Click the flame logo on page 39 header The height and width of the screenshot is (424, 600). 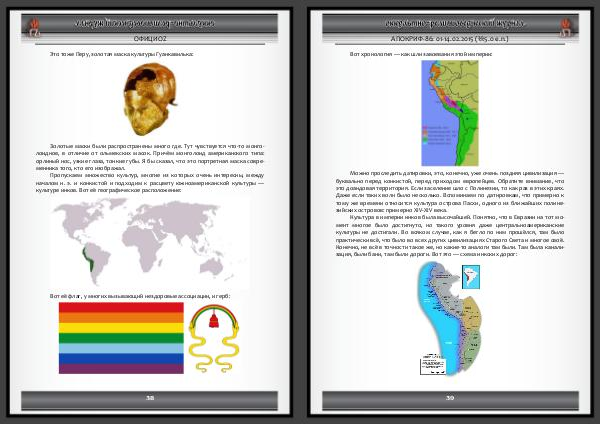click(x=565, y=26)
